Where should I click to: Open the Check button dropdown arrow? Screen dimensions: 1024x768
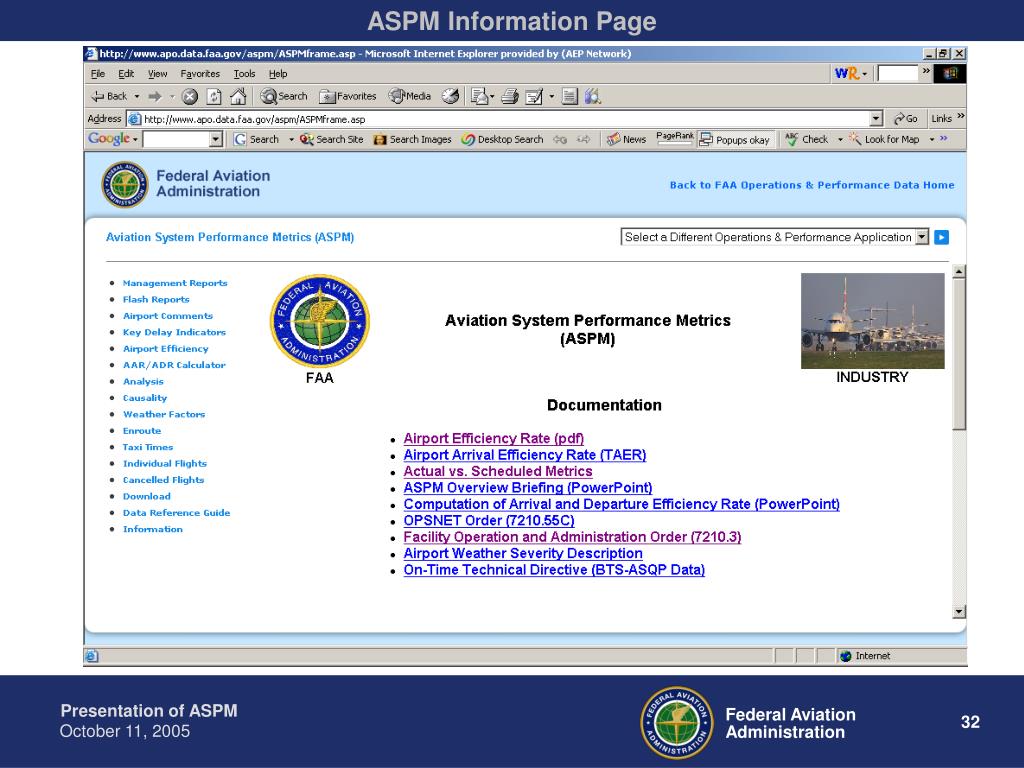[840, 139]
